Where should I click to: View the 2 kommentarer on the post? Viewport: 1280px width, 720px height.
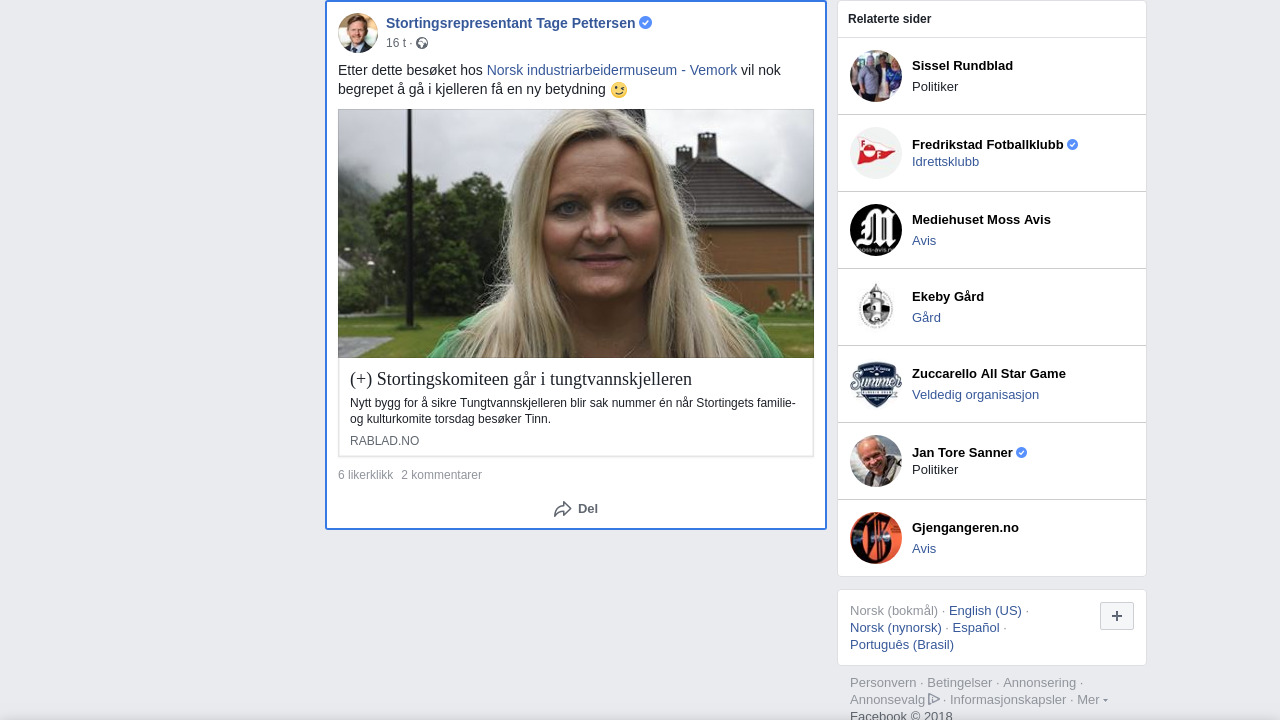441,475
